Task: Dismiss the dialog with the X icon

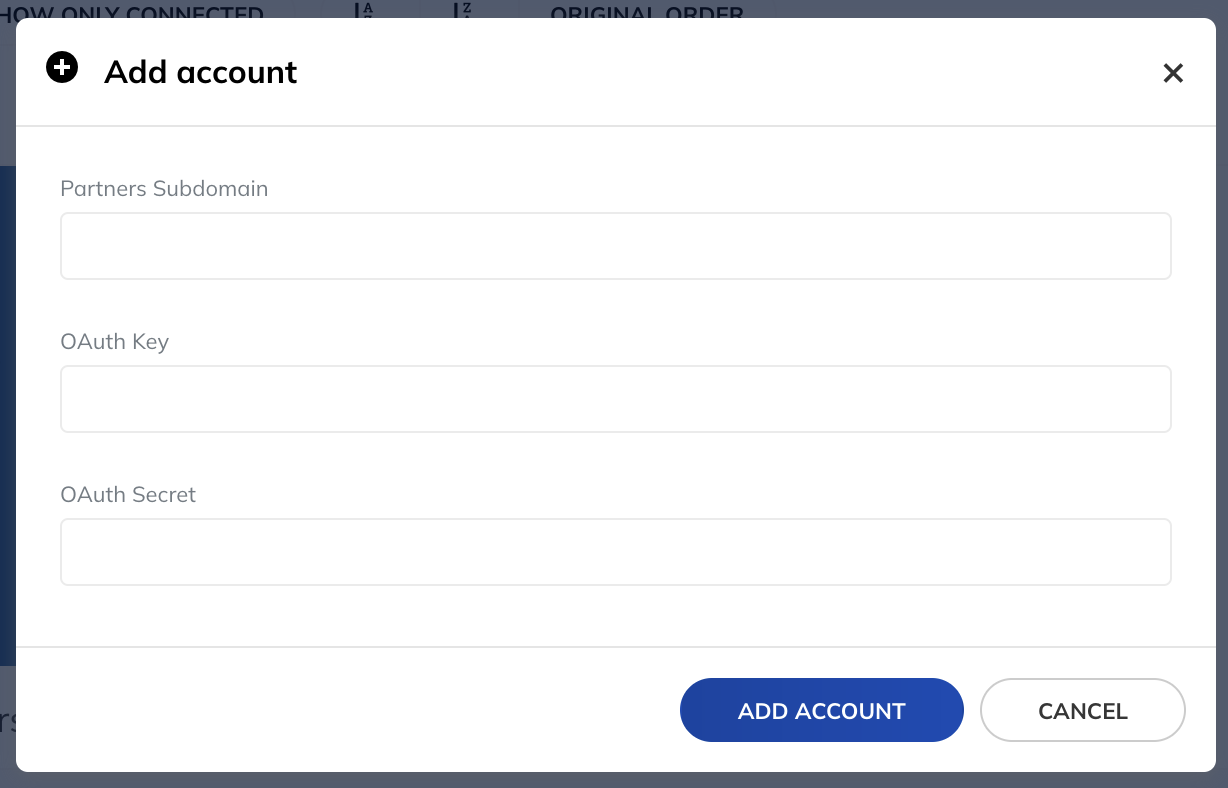Action: point(1173,73)
